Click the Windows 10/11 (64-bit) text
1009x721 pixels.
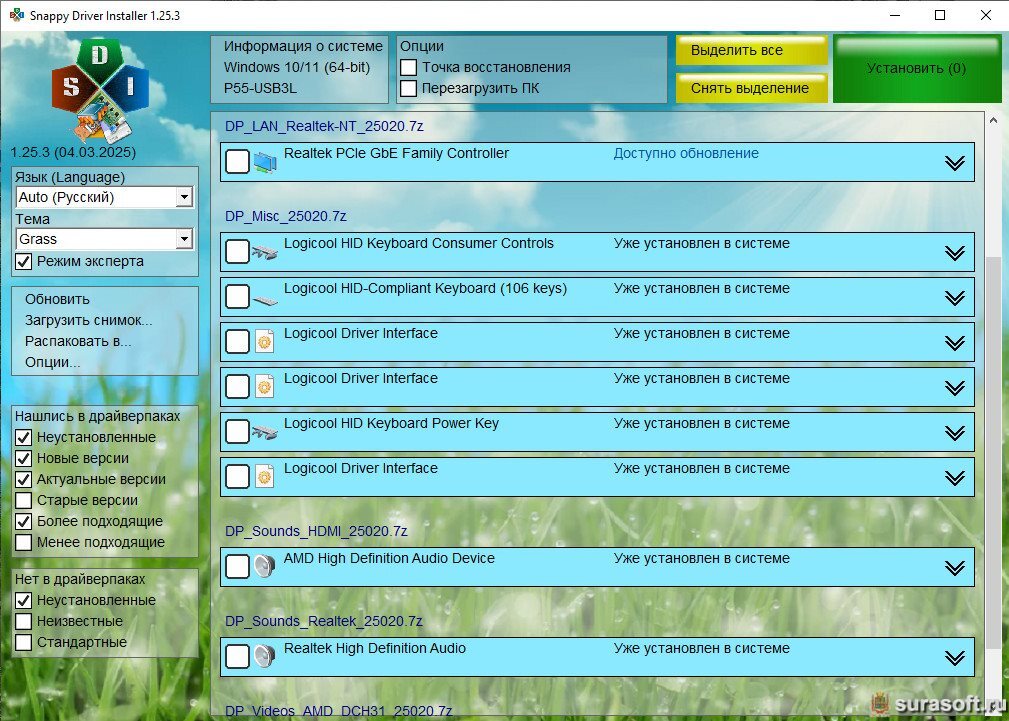(297, 67)
